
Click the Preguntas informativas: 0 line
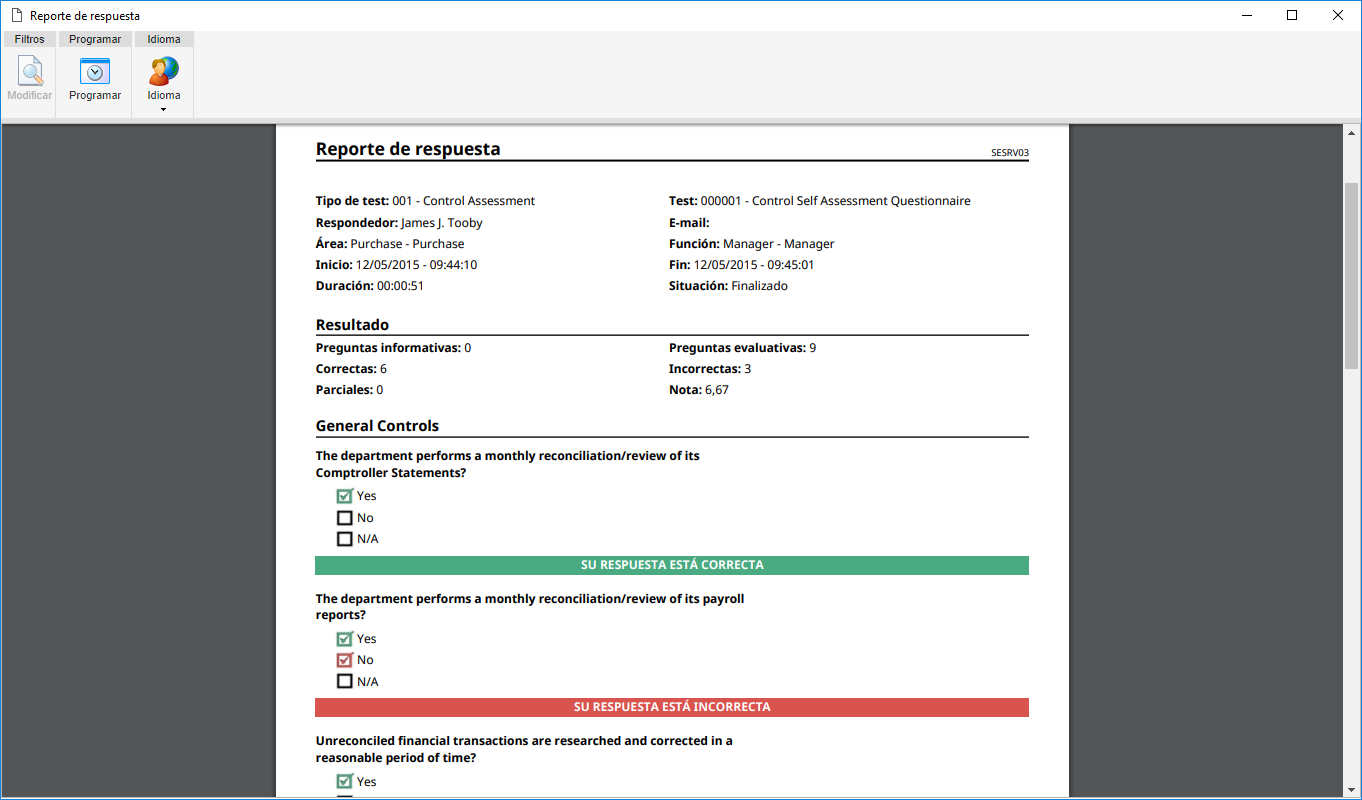[x=394, y=348]
